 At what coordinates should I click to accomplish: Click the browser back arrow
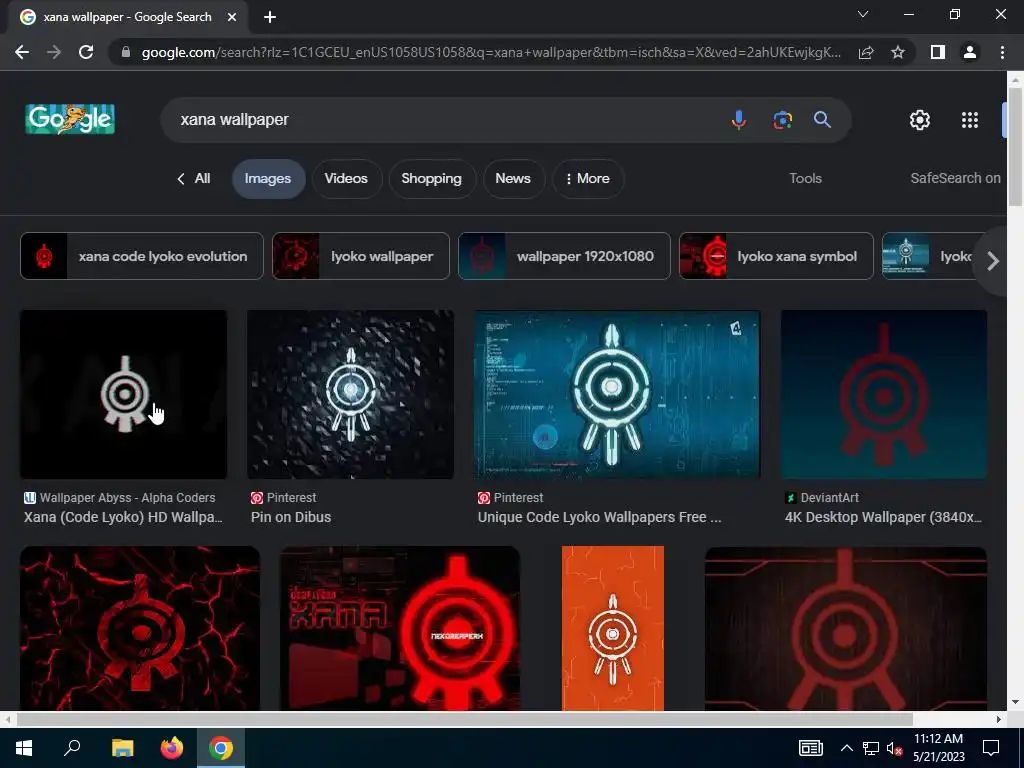coord(22,52)
